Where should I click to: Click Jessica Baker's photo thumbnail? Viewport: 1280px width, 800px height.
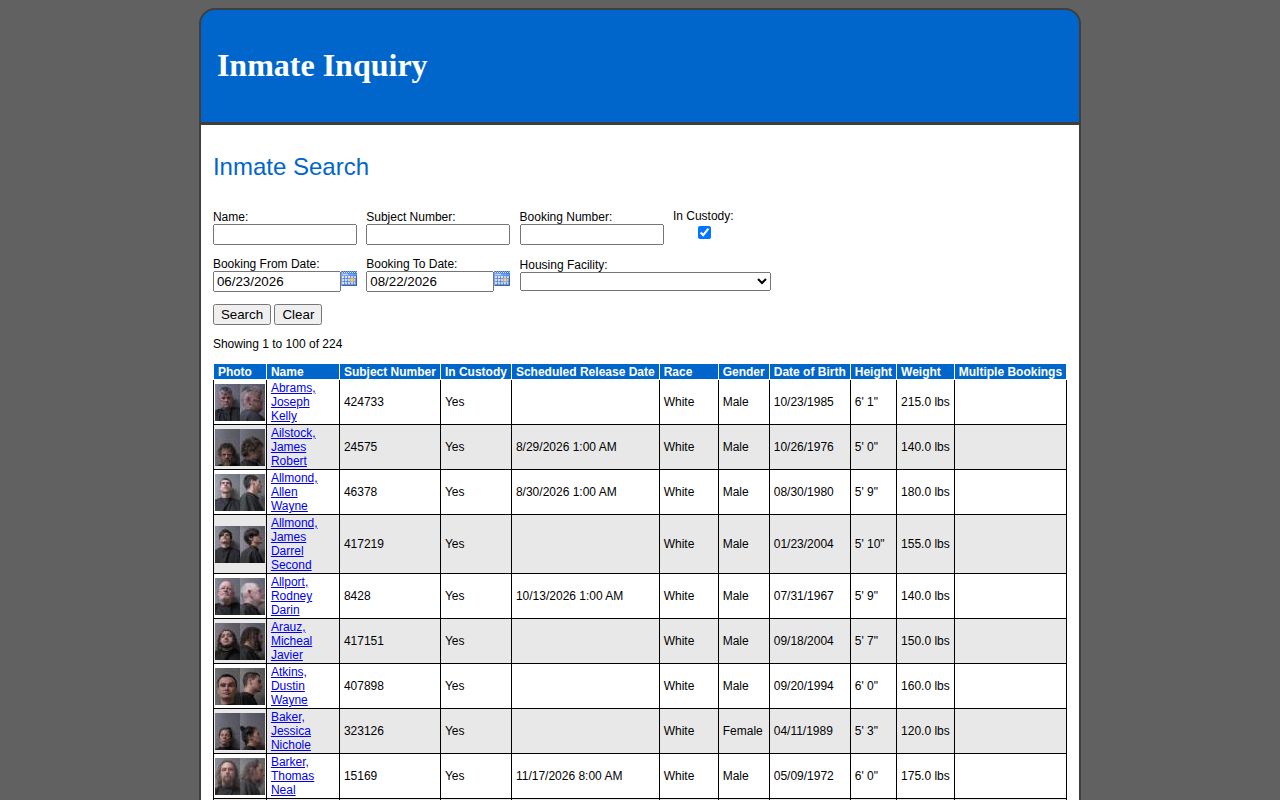click(x=240, y=731)
